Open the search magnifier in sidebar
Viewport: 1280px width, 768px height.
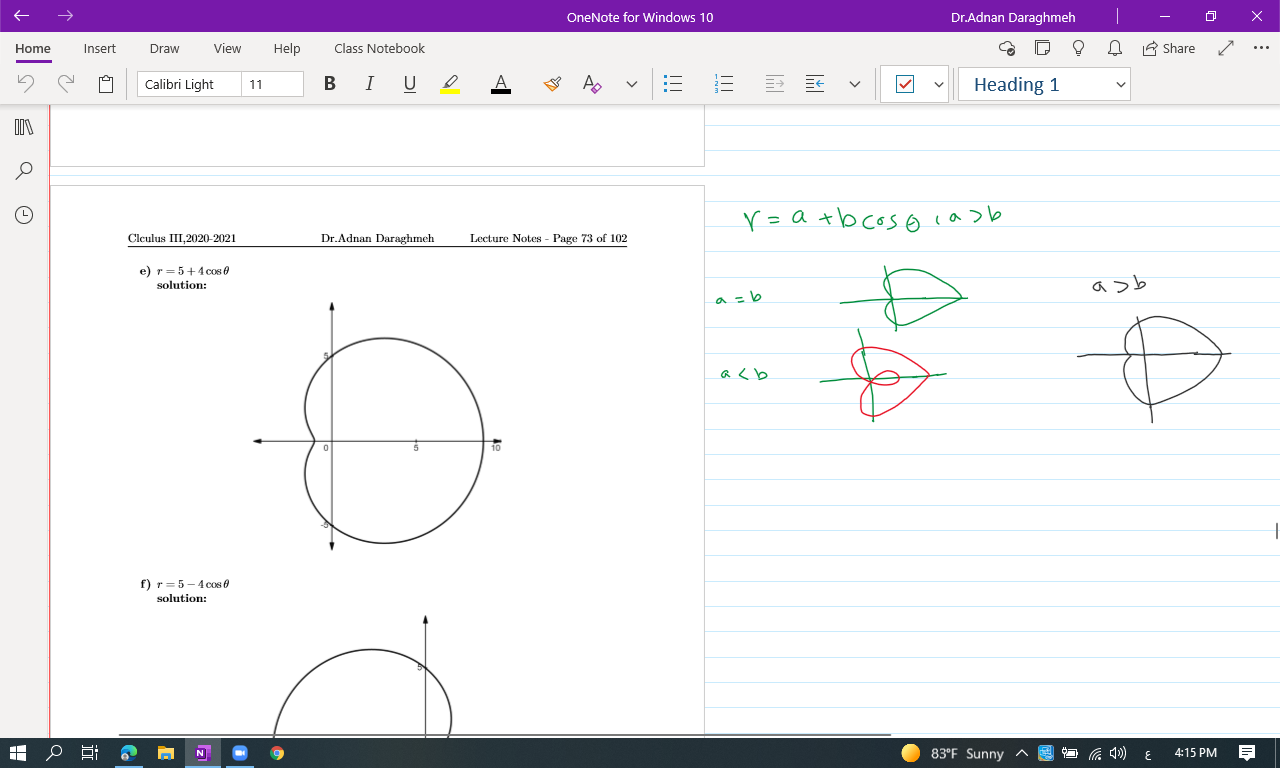[x=24, y=170]
